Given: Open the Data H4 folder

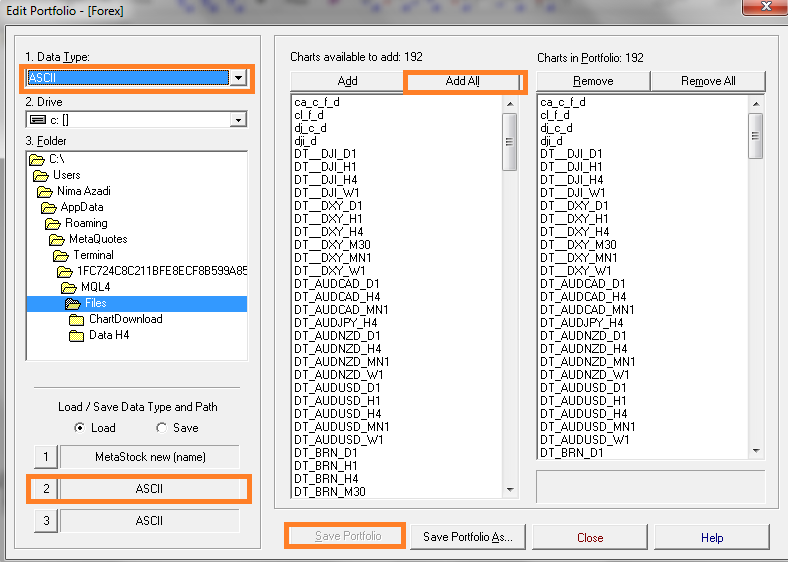Looking at the screenshot, I should click(x=100, y=335).
